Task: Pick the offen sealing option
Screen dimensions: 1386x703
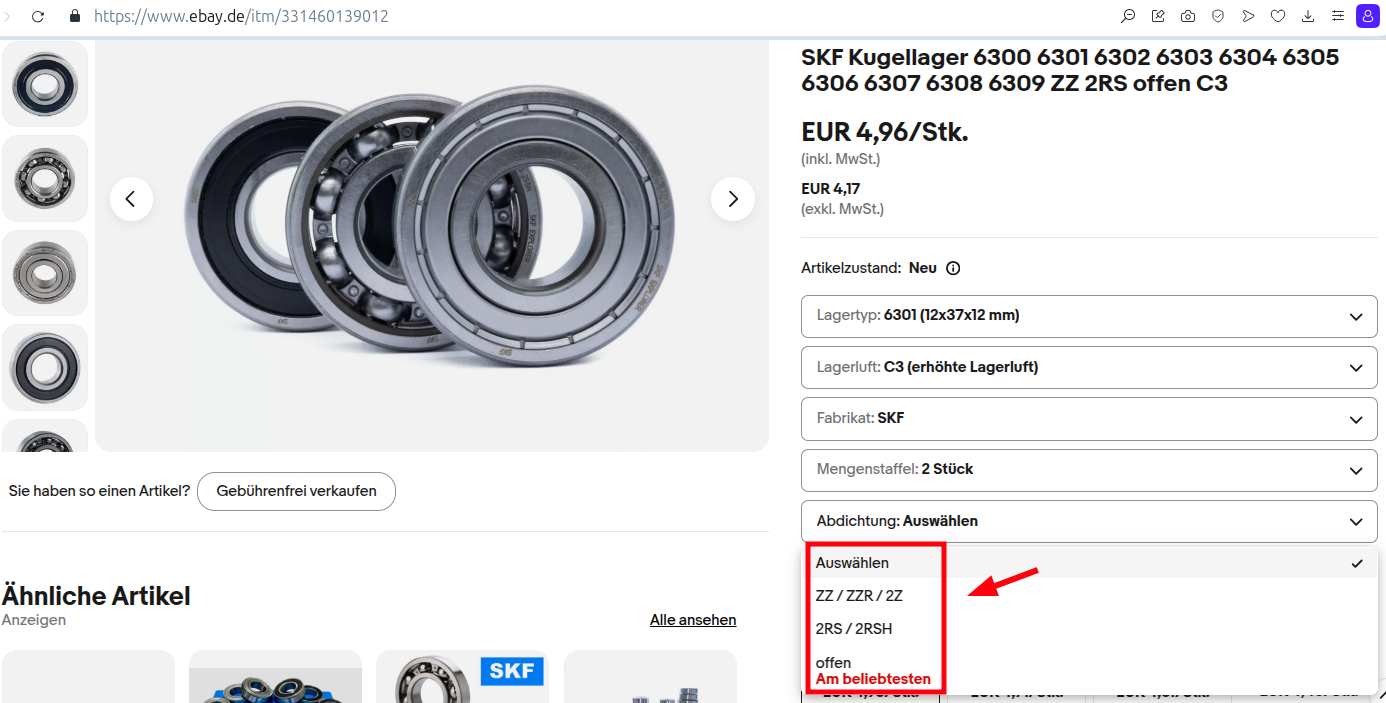Action: click(x=834, y=663)
